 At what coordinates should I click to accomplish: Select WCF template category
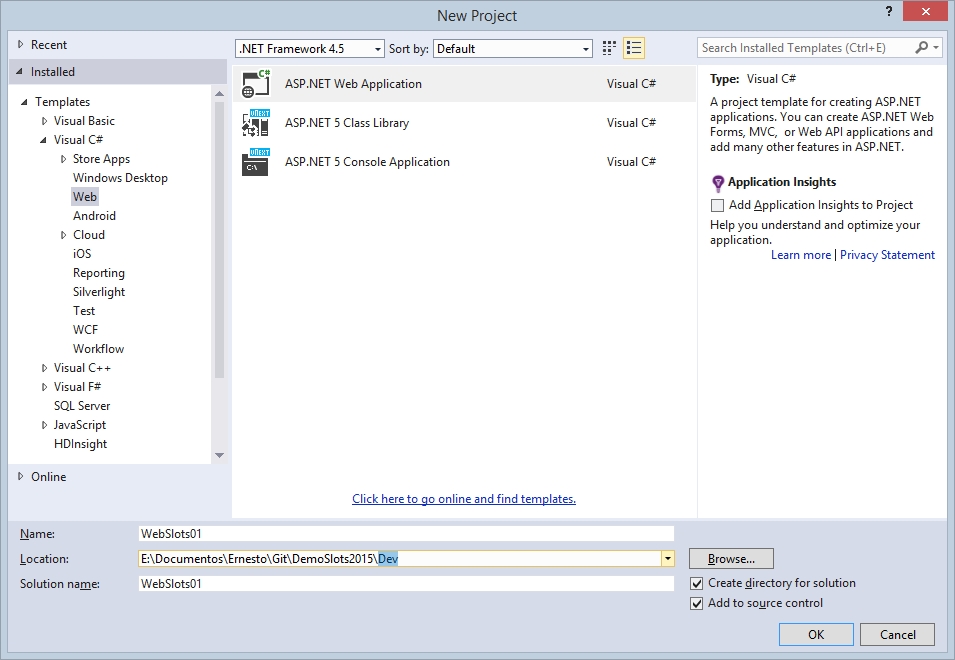click(85, 329)
